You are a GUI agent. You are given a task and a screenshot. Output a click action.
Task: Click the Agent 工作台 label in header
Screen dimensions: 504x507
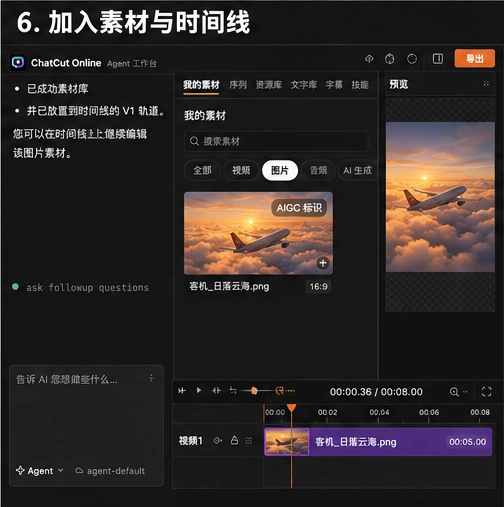click(x=132, y=63)
